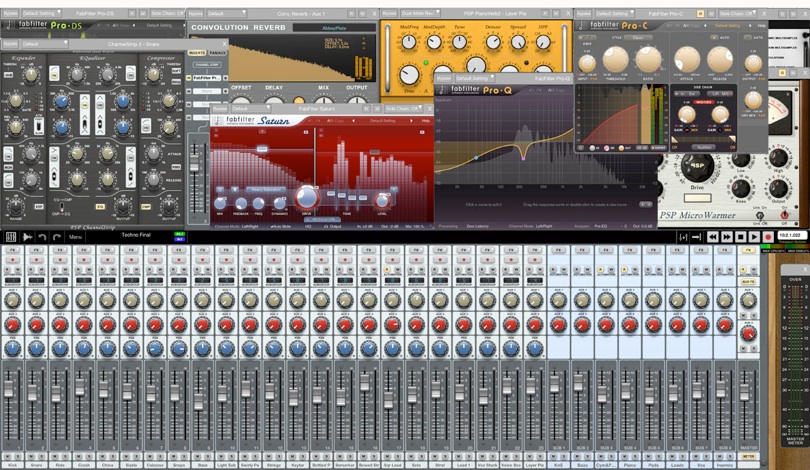
Task: Arm record on the Kick channel
Action: pyautogui.click(x=12, y=260)
